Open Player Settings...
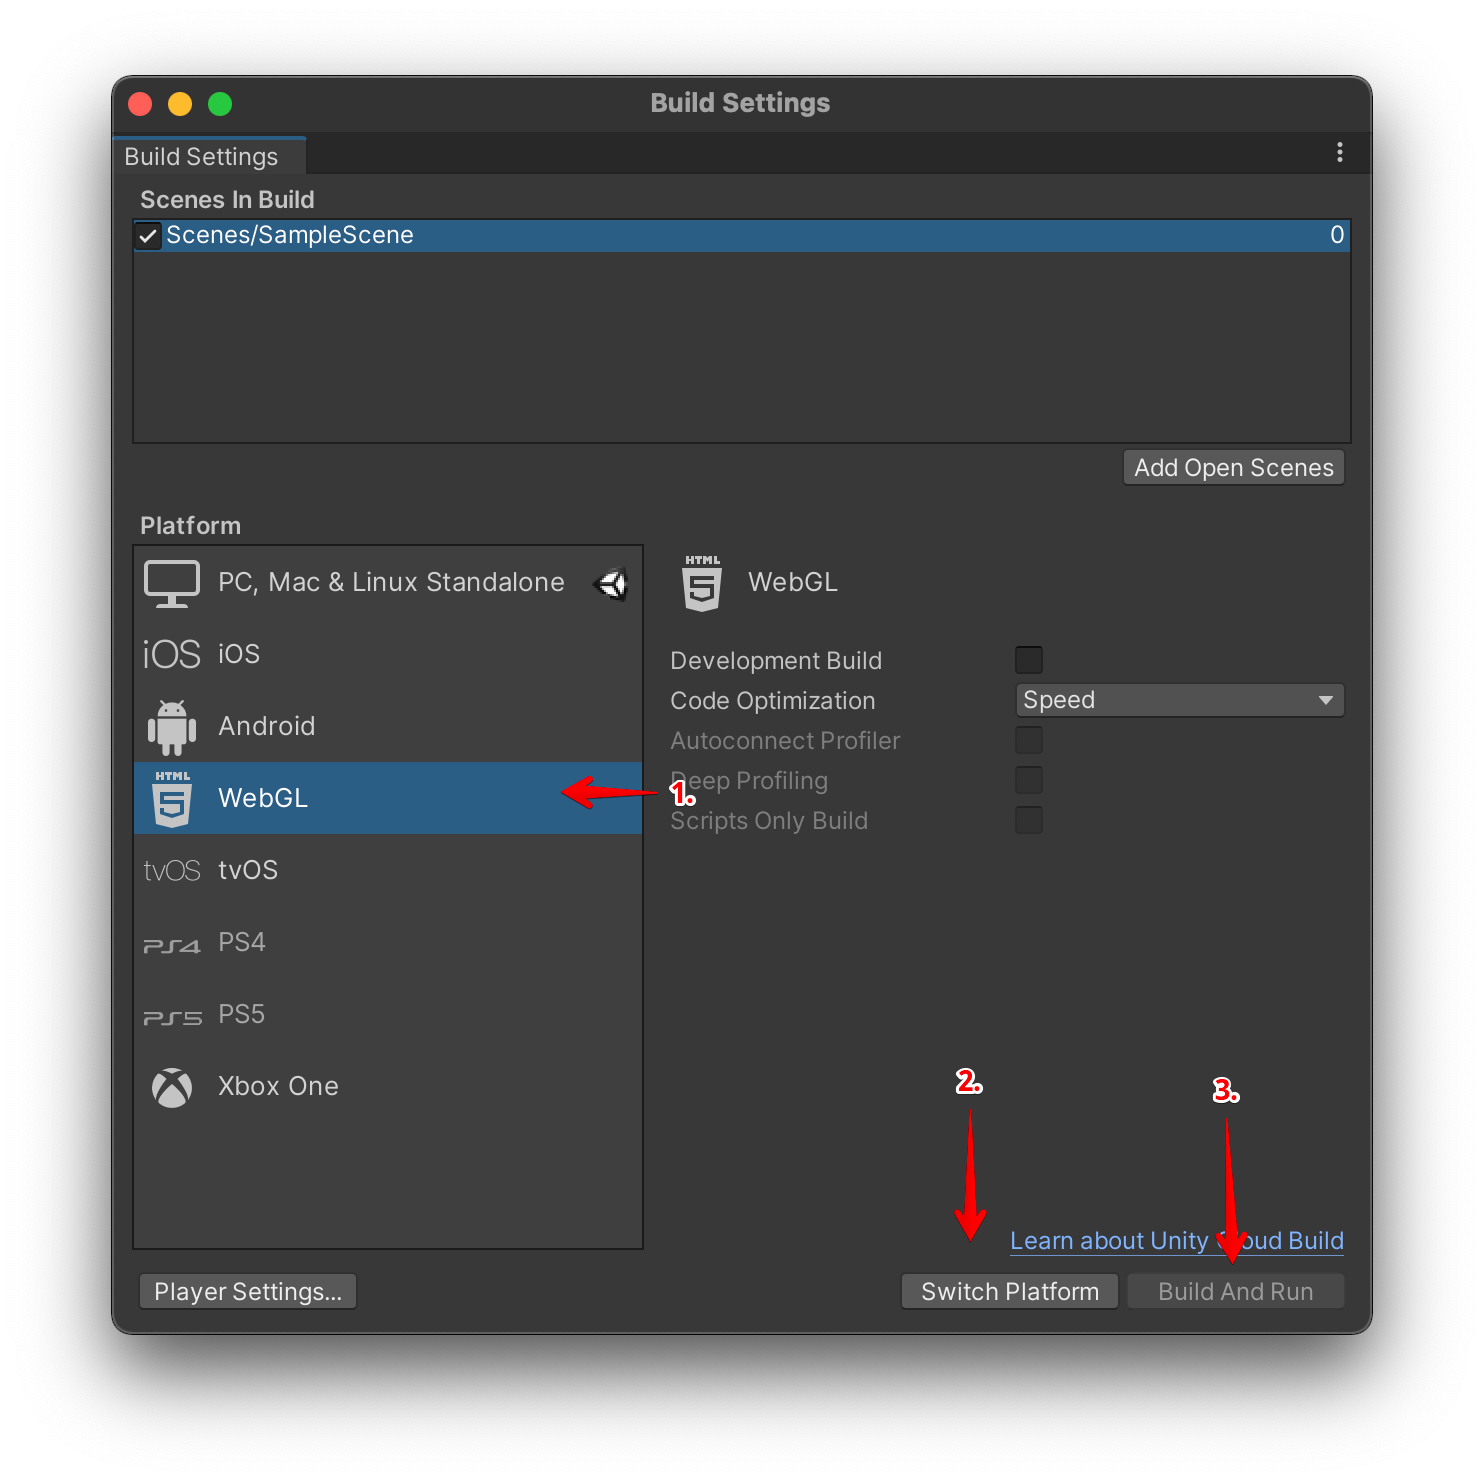 pyautogui.click(x=248, y=1292)
